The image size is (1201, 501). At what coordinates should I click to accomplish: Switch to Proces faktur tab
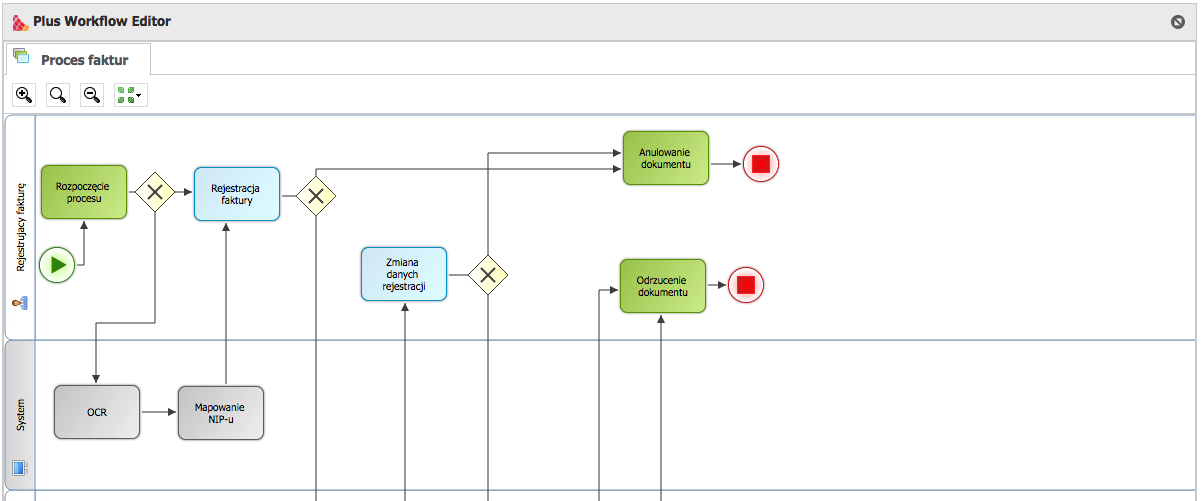[78, 60]
